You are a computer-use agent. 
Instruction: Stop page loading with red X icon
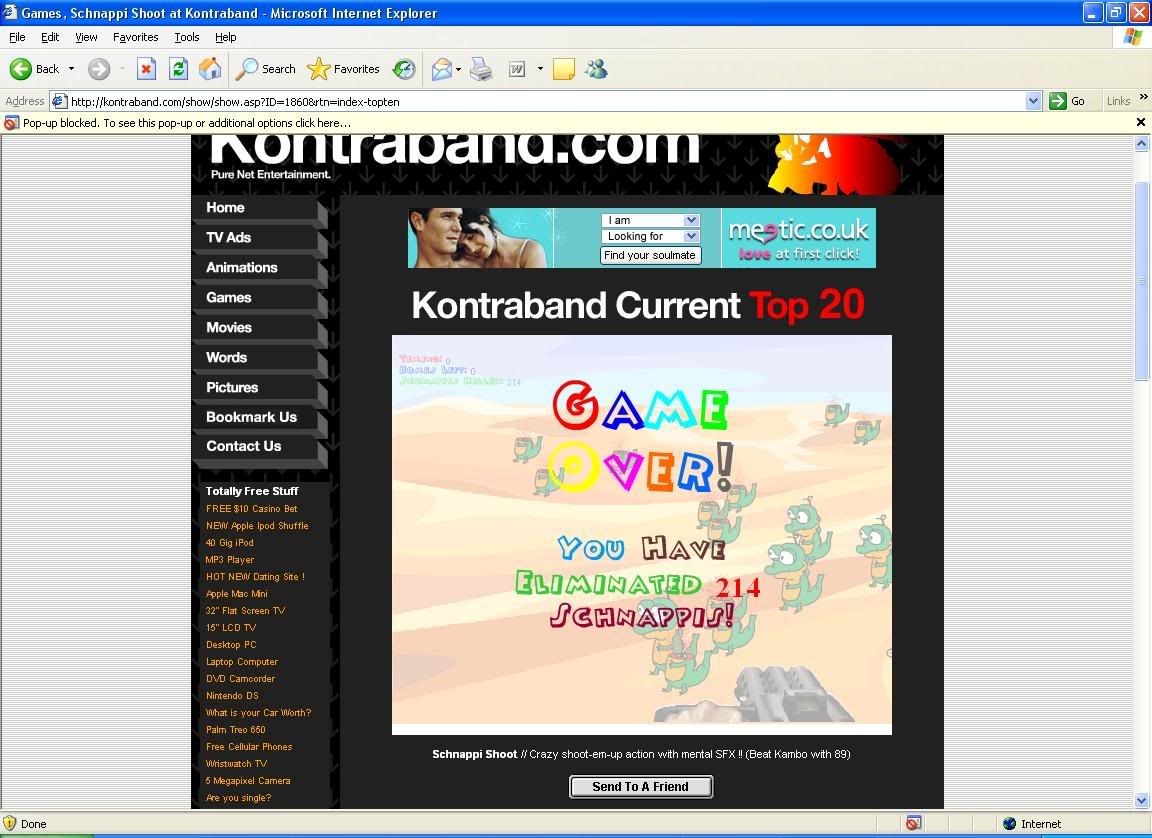click(146, 69)
